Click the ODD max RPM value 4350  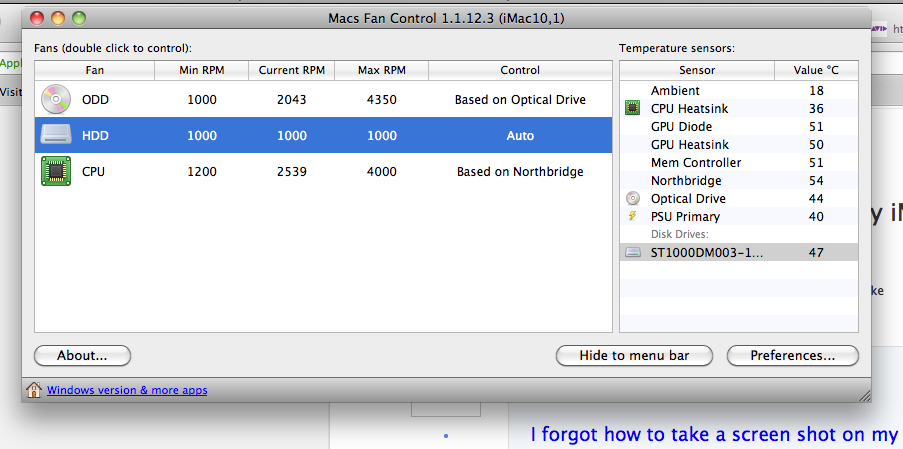[382, 100]
